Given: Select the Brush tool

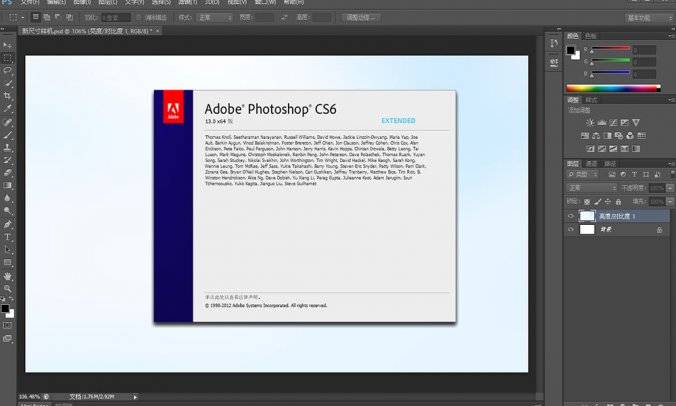Looking at the screenshot, I should click(7, 135).
